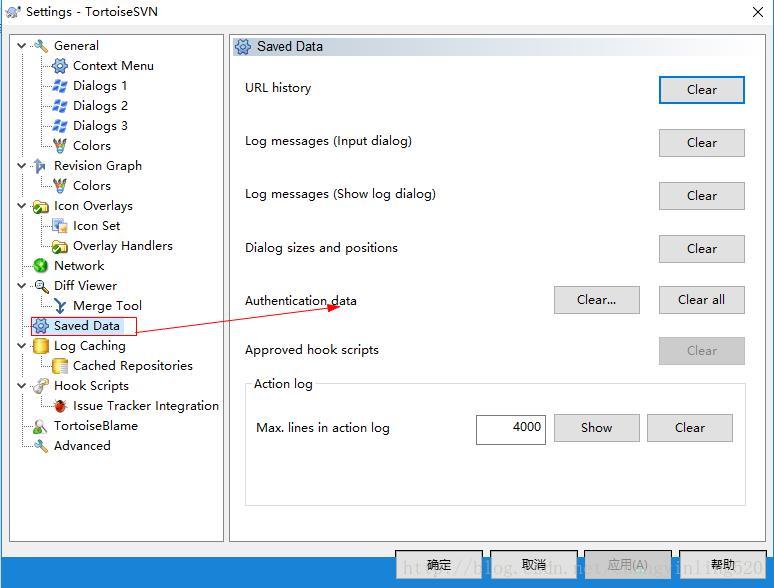The image size is (774, 588).
Task: Click the Issue Tracker Integration bug icon
Action: tap(60, 406)
